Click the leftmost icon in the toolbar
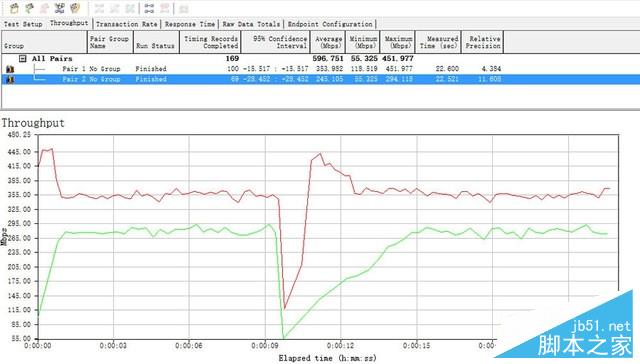The height and width of the screenshot is (364, 640). pos(14,8)
